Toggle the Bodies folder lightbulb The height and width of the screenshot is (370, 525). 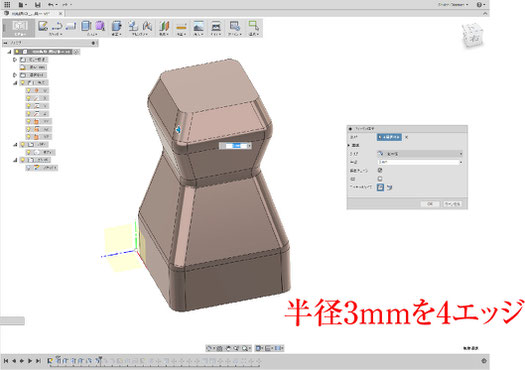(23, 145)
